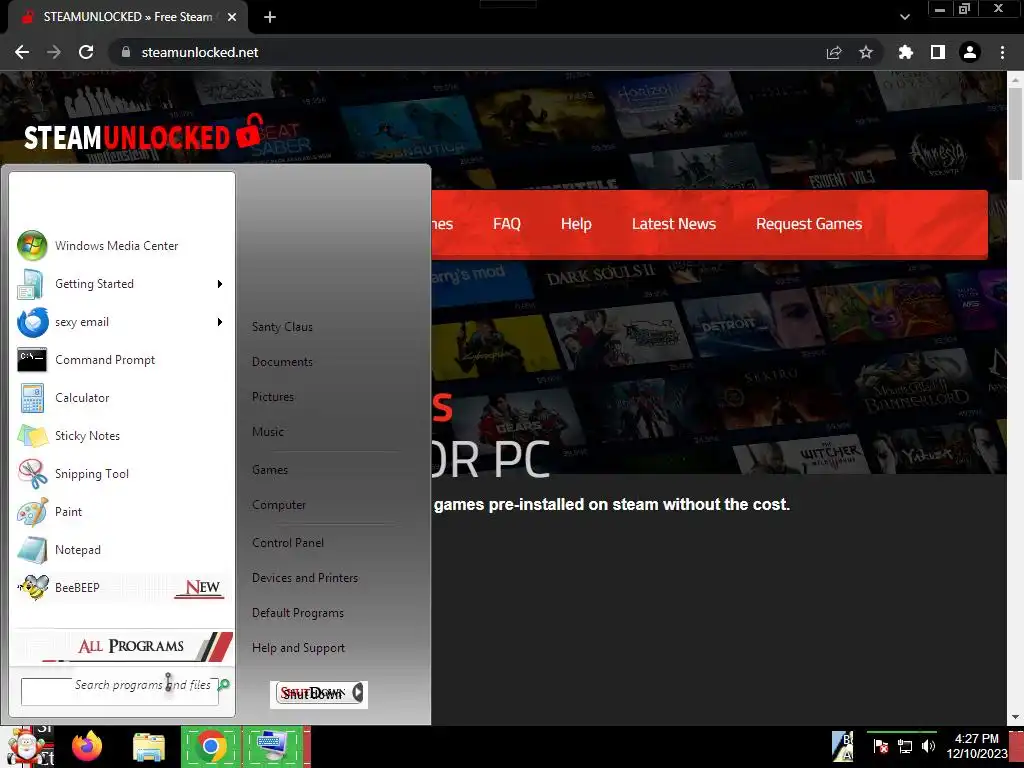Screen dimensions: 1024x768
Task: Click the Search programs and files box
Action: (120, 692)
